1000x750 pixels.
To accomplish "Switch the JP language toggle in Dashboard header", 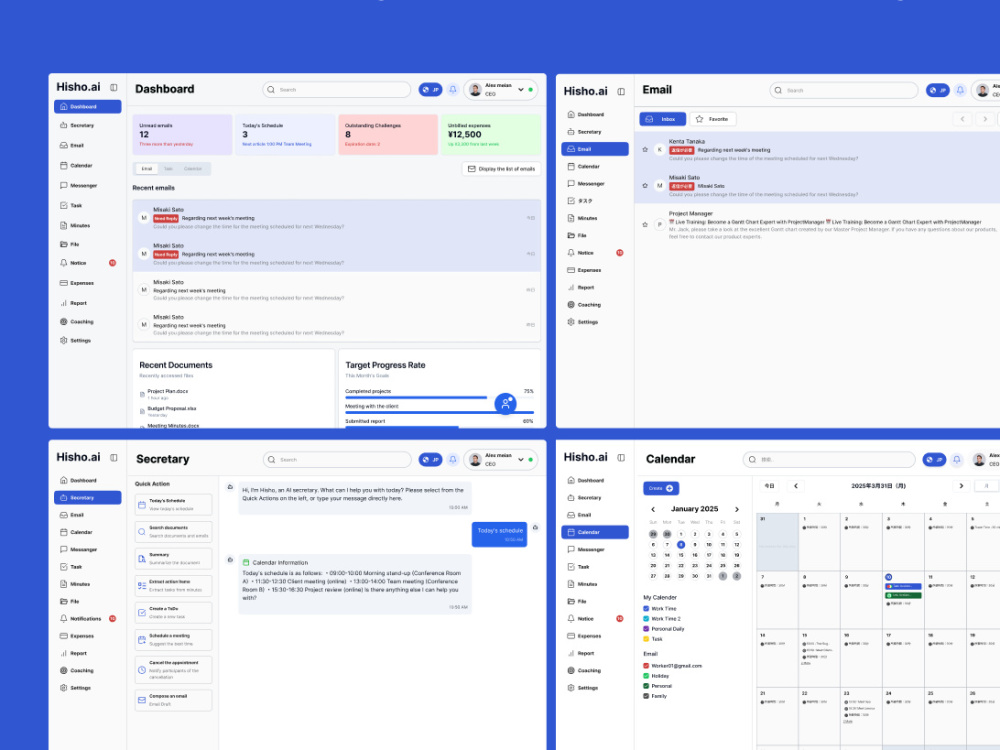I will pyautogui.click(x=430, y=90).
